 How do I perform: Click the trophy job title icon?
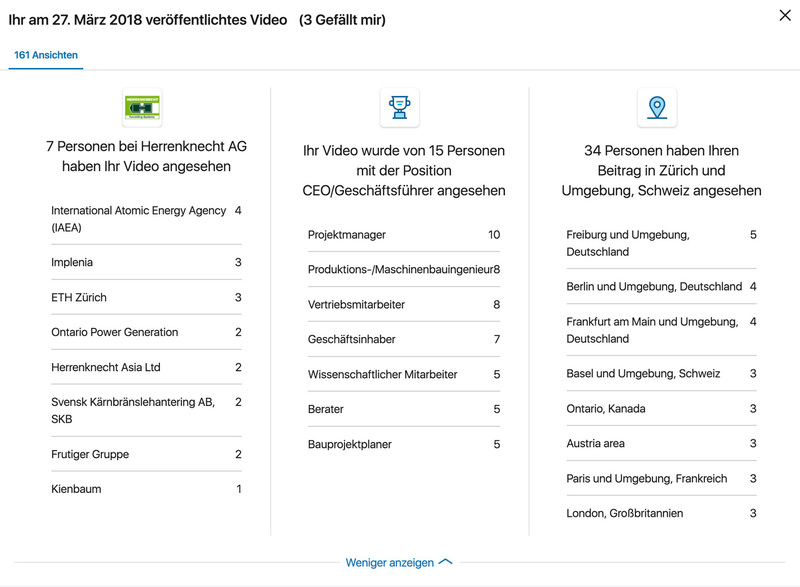[399, 107]
